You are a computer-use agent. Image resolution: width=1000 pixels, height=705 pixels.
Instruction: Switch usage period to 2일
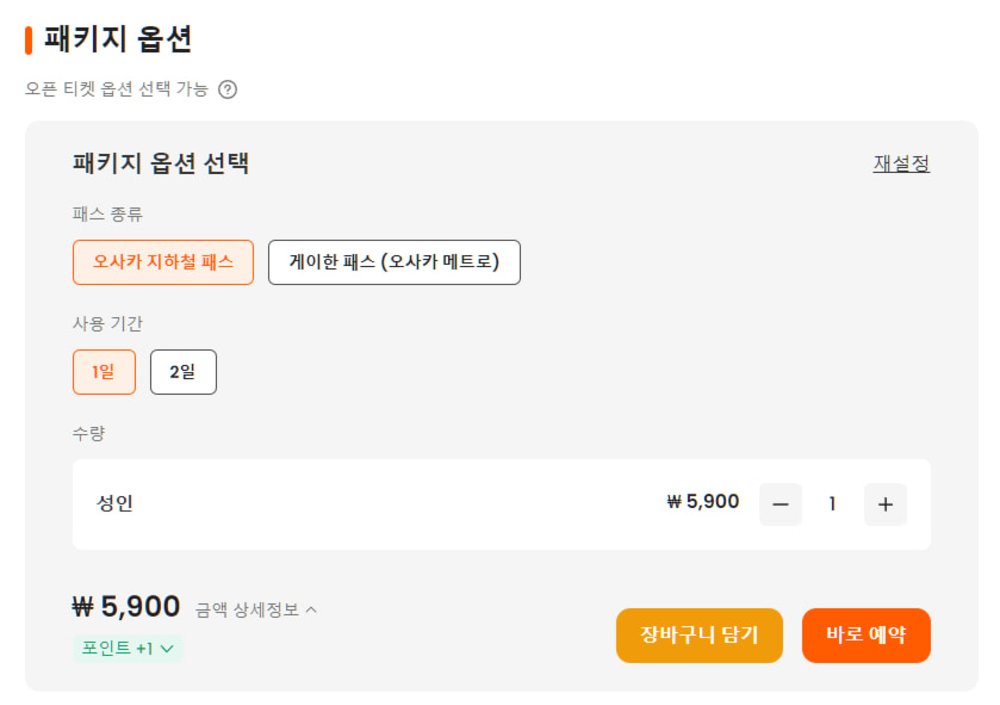coord(183,372)
